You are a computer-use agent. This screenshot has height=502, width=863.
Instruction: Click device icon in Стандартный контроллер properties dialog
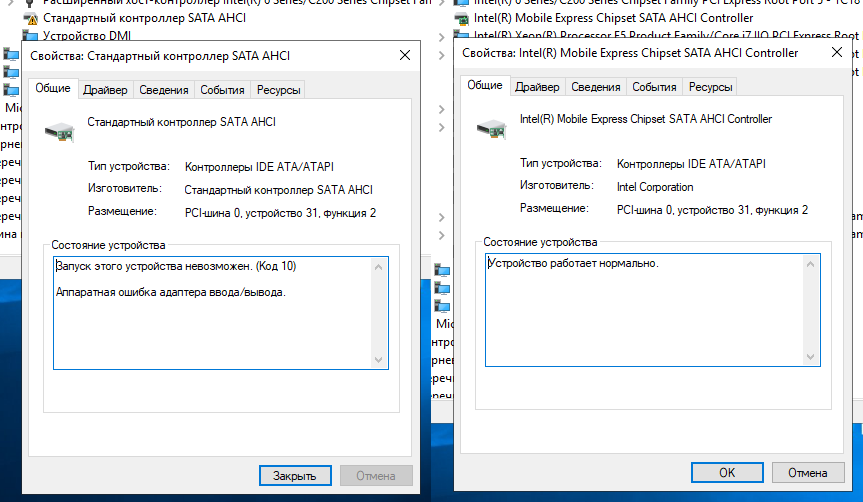point(59,132)
